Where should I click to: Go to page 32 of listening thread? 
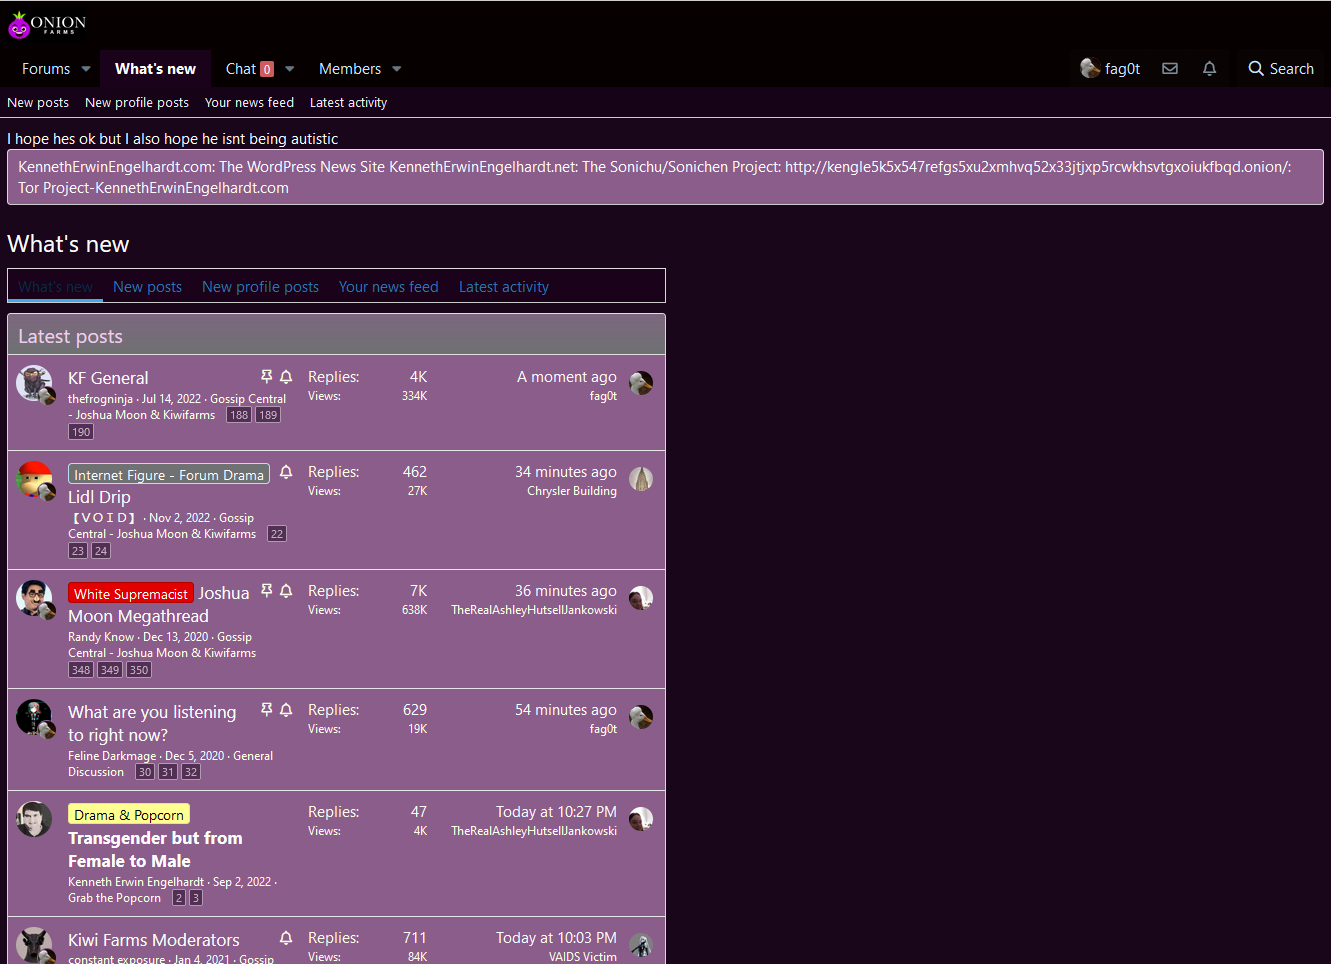[x=191, y=772]
